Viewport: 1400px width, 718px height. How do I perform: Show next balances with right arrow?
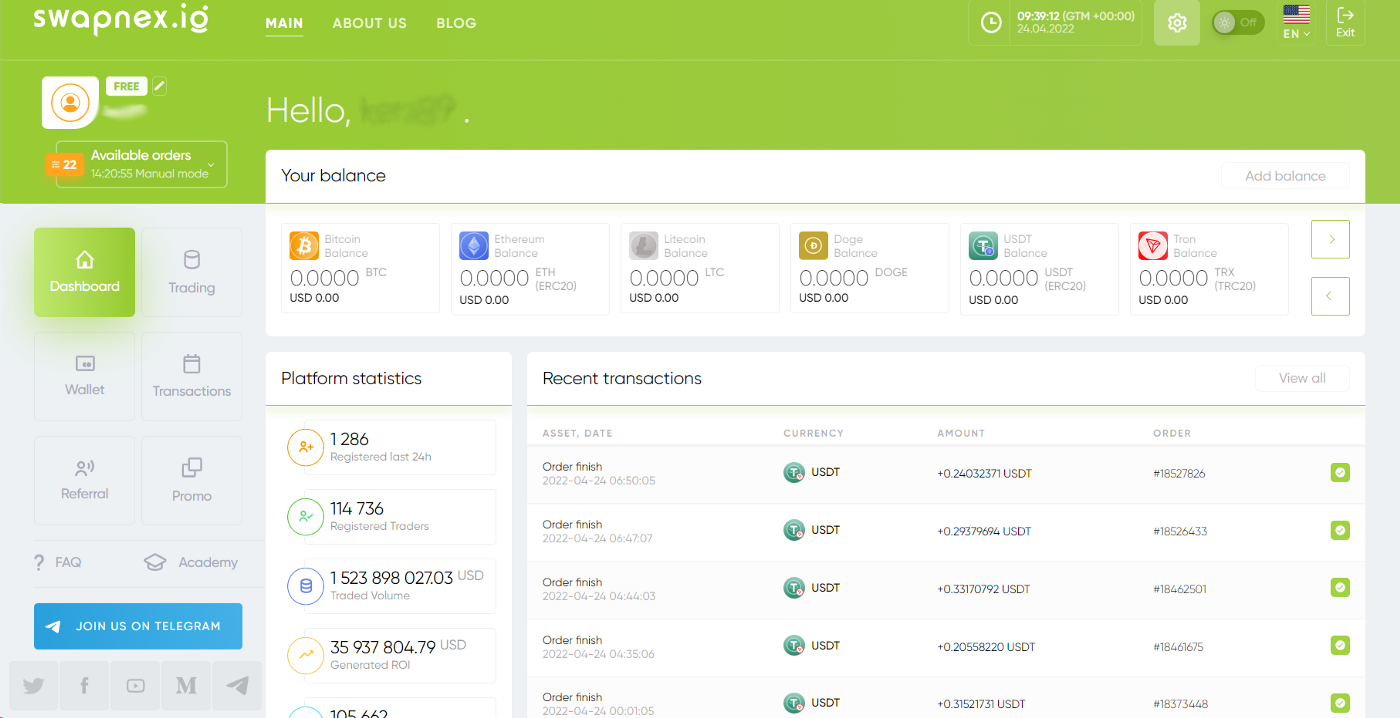1330,240
